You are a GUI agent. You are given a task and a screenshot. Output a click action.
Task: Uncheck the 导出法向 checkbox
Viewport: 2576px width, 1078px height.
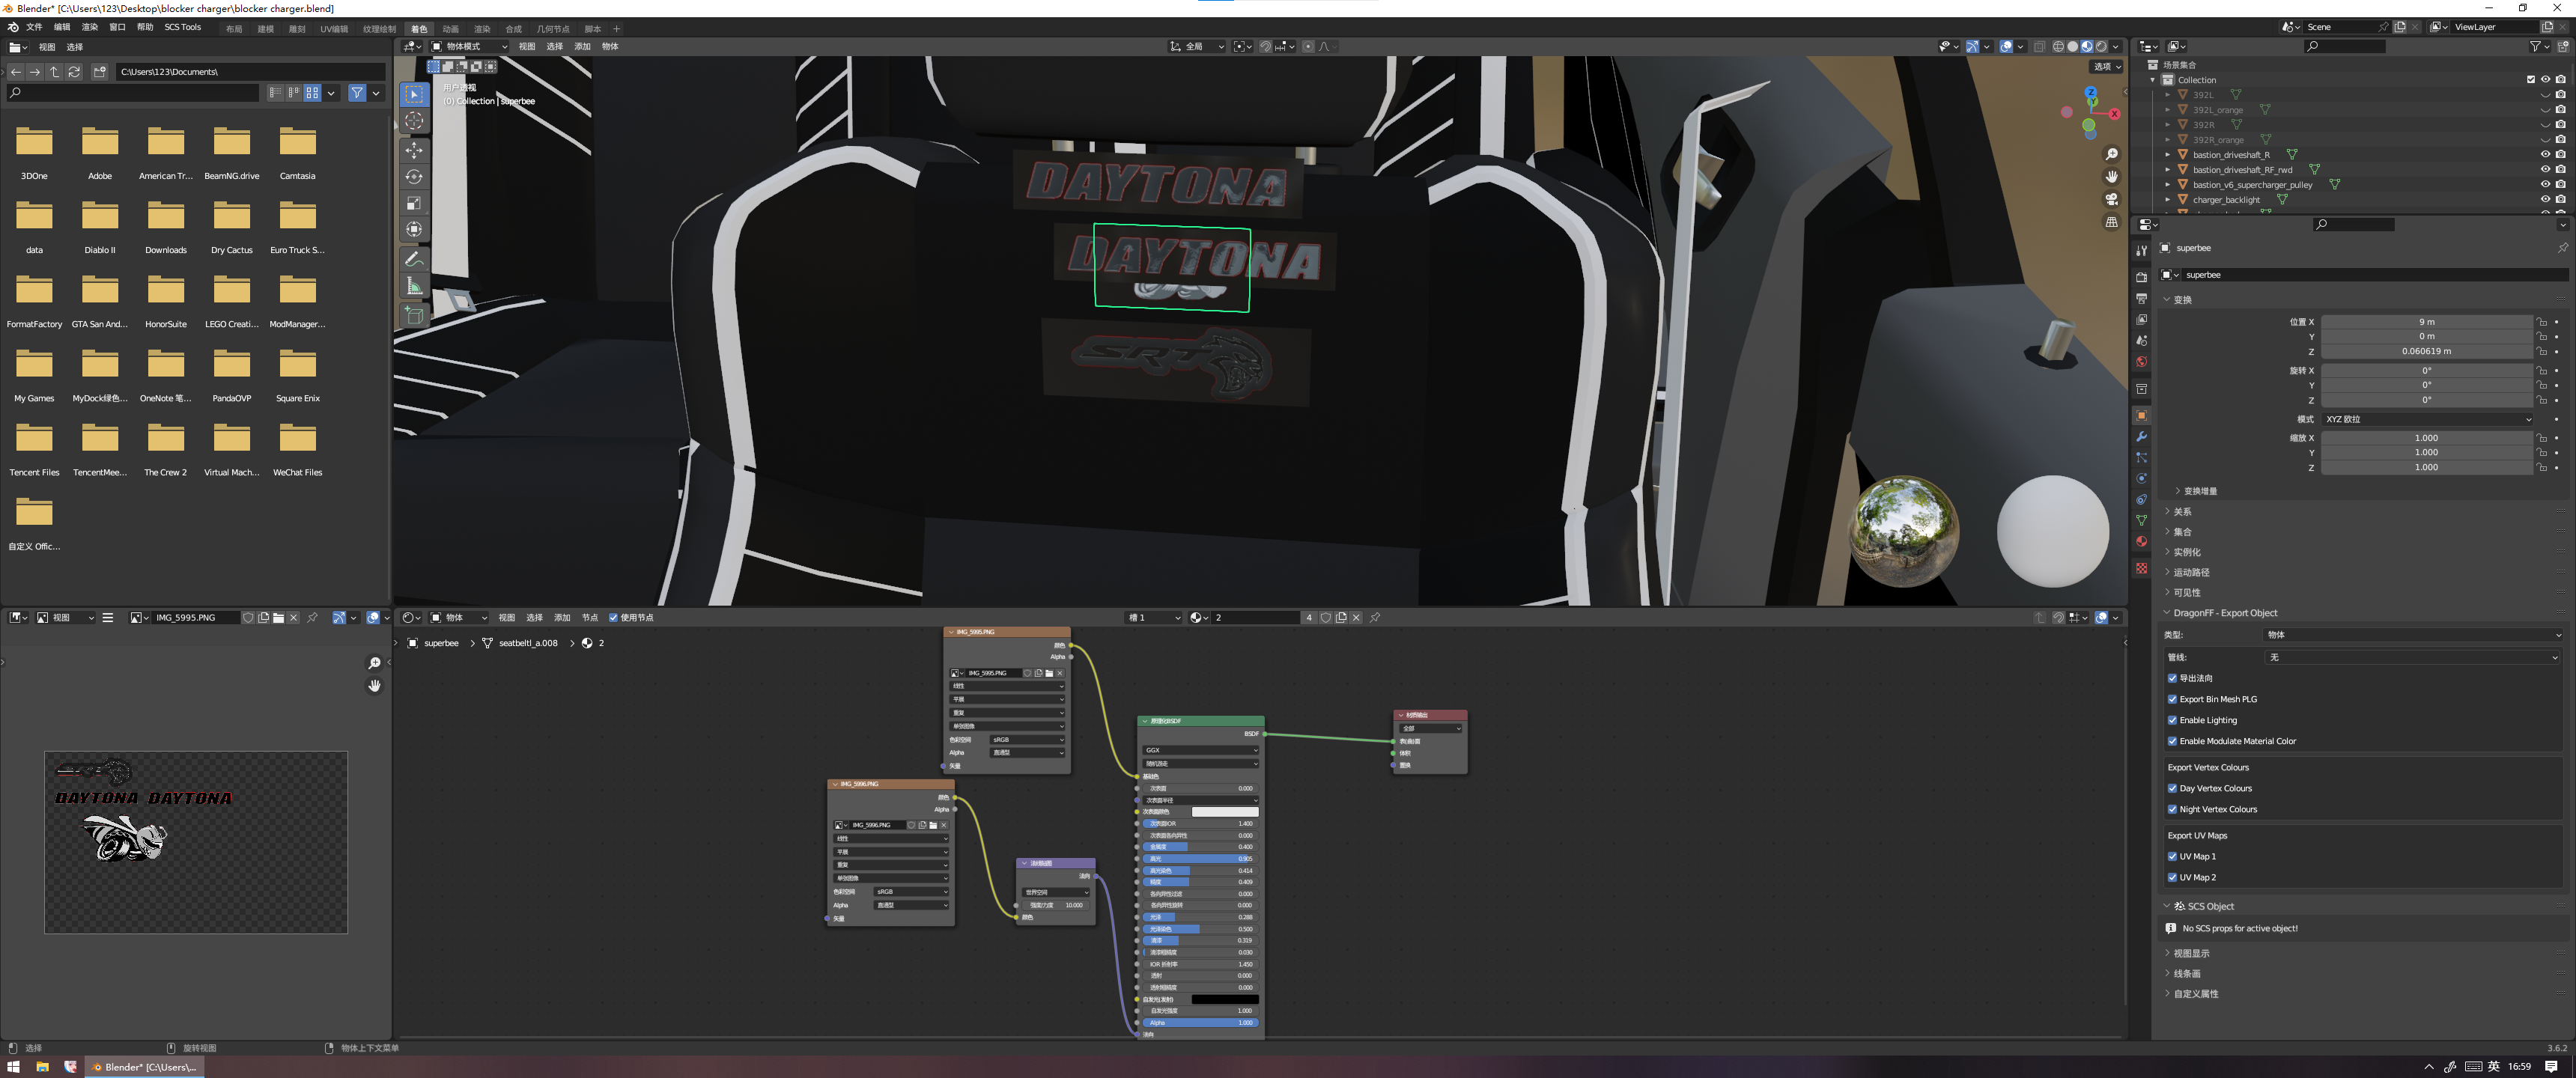point(2172,678)
